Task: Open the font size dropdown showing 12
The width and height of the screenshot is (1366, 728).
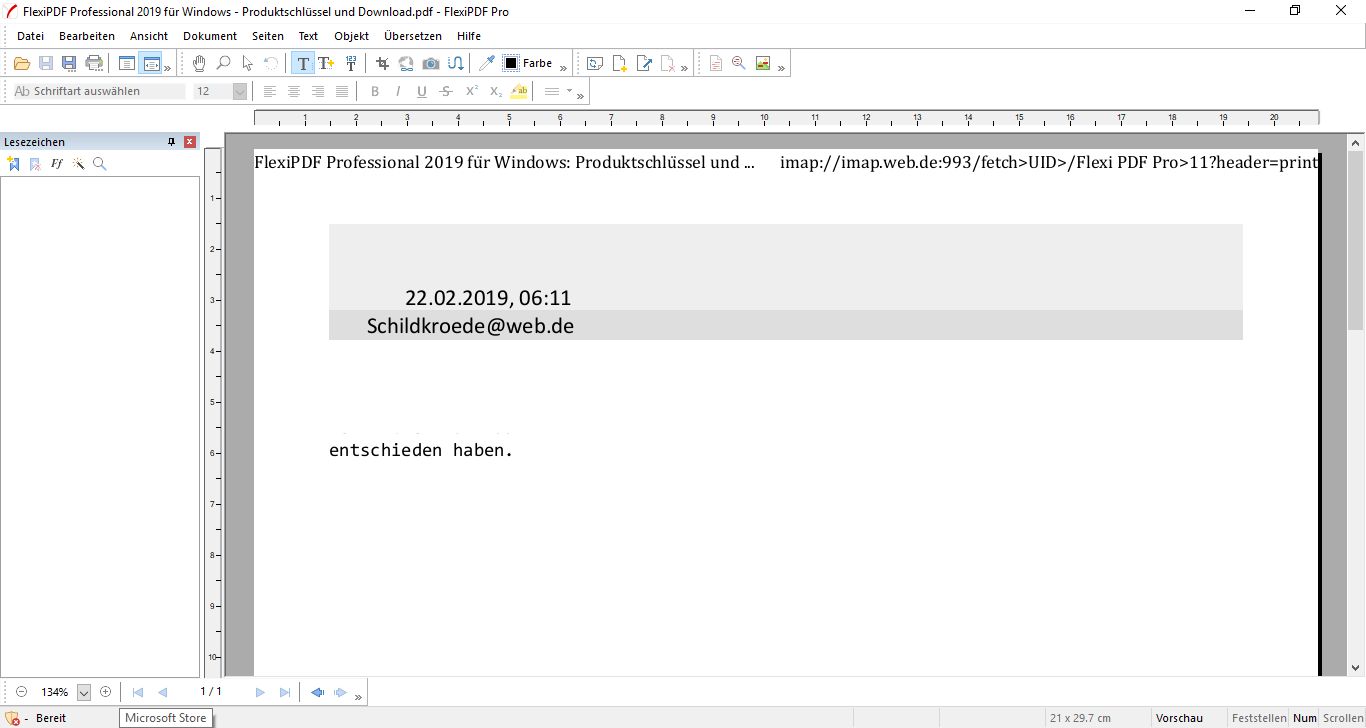Action: tap(240, 91)
